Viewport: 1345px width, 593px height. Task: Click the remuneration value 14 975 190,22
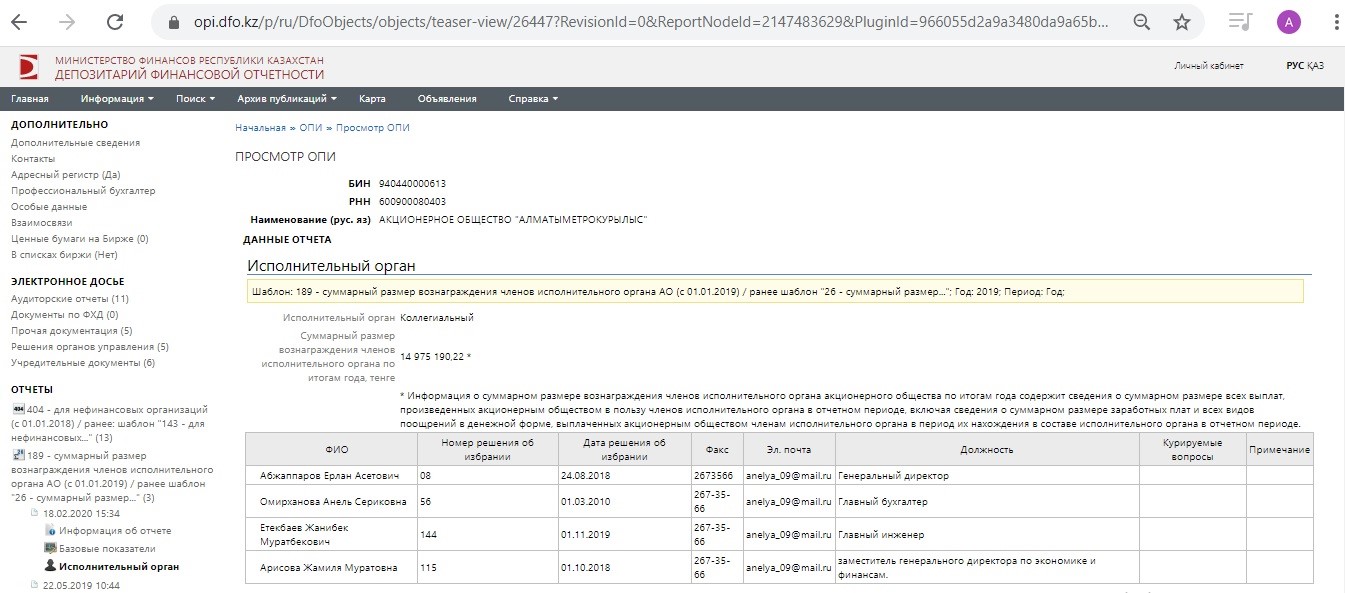432,356
